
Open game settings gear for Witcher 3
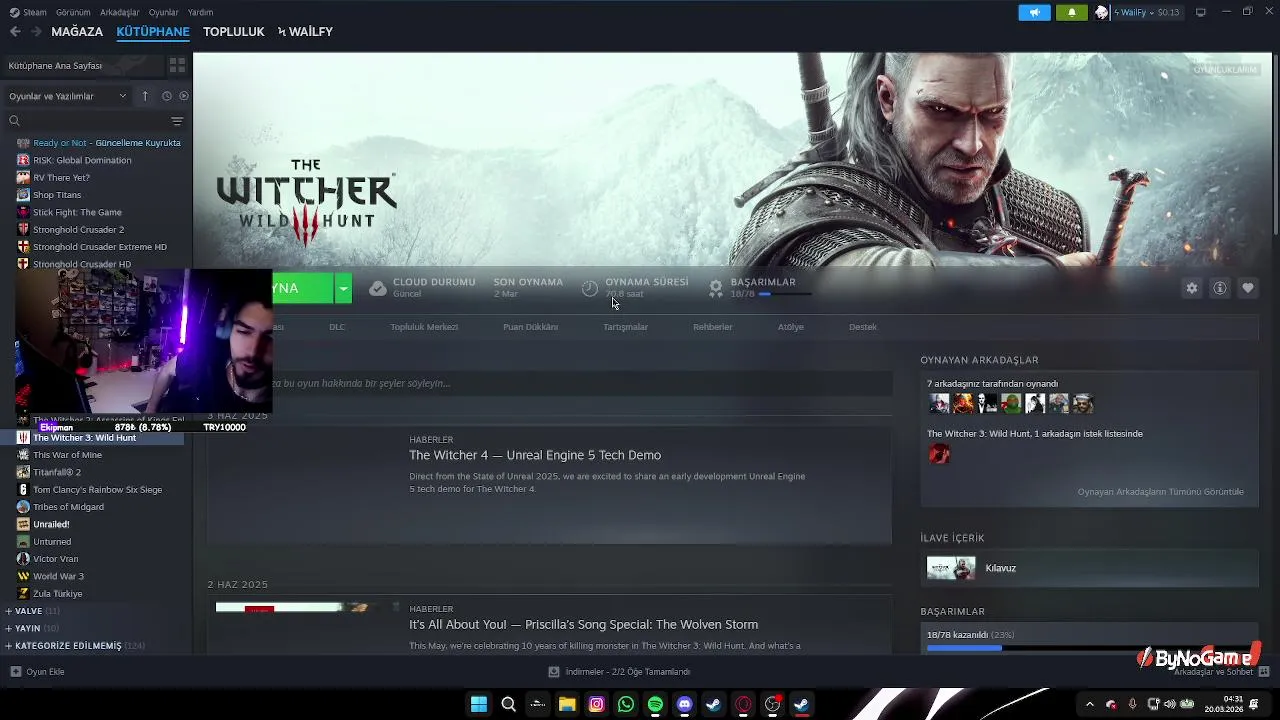1192,288
